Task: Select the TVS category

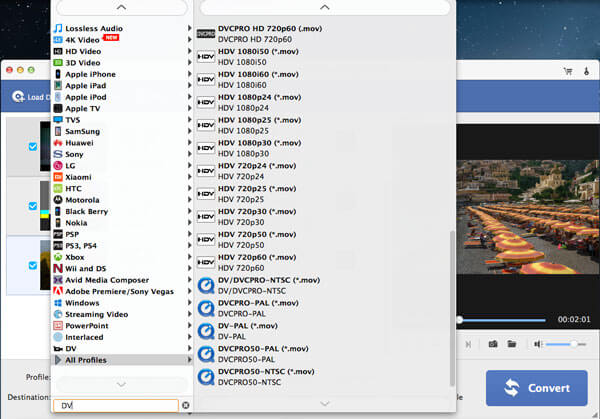Action: (122, 120)
